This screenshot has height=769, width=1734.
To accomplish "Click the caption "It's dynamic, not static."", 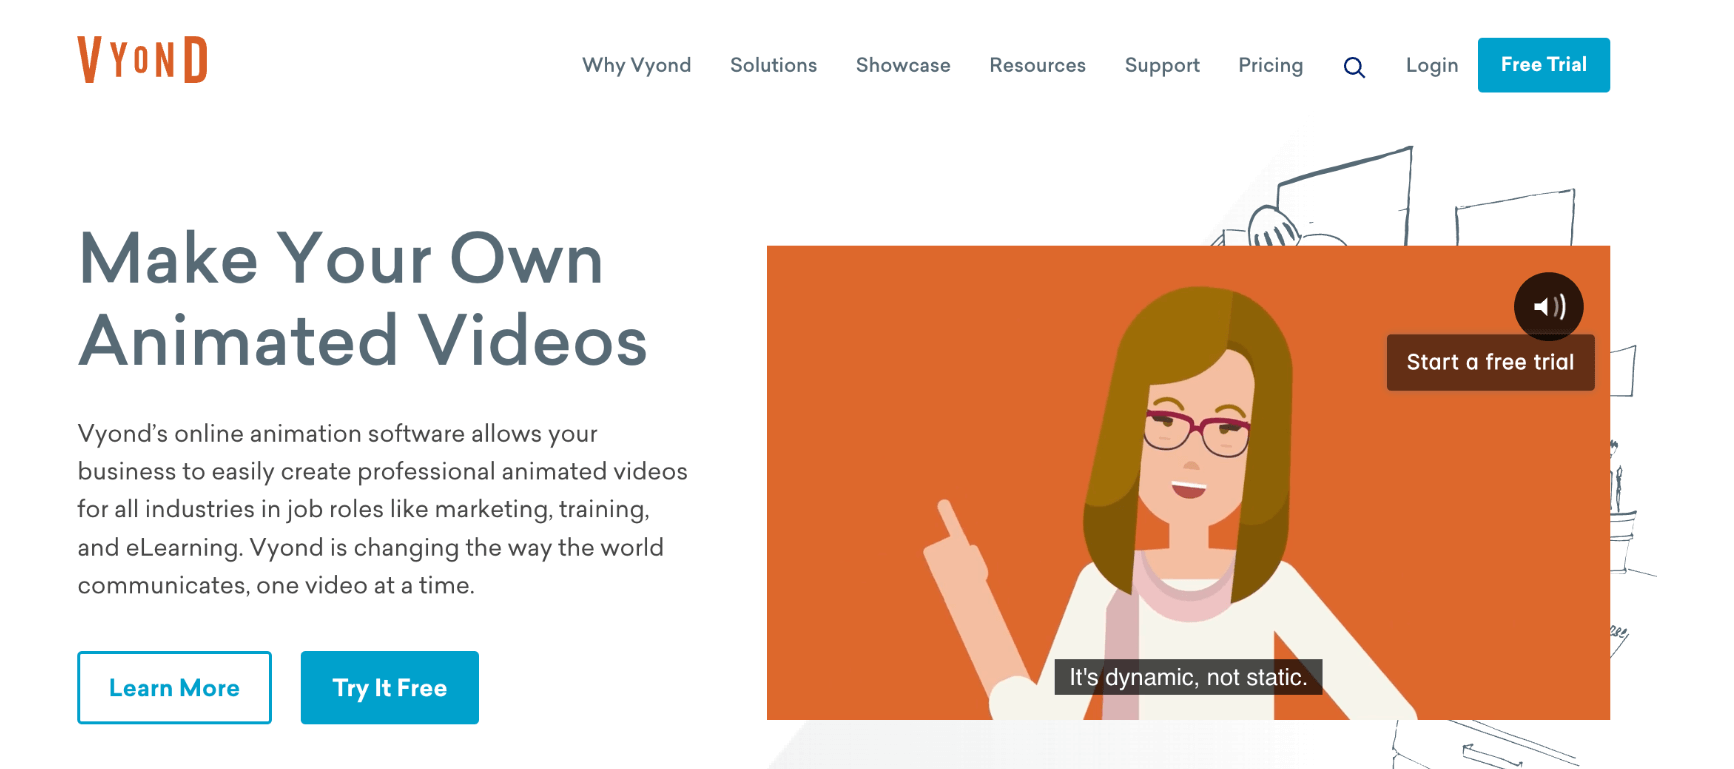I will (x=1188, y=677).
